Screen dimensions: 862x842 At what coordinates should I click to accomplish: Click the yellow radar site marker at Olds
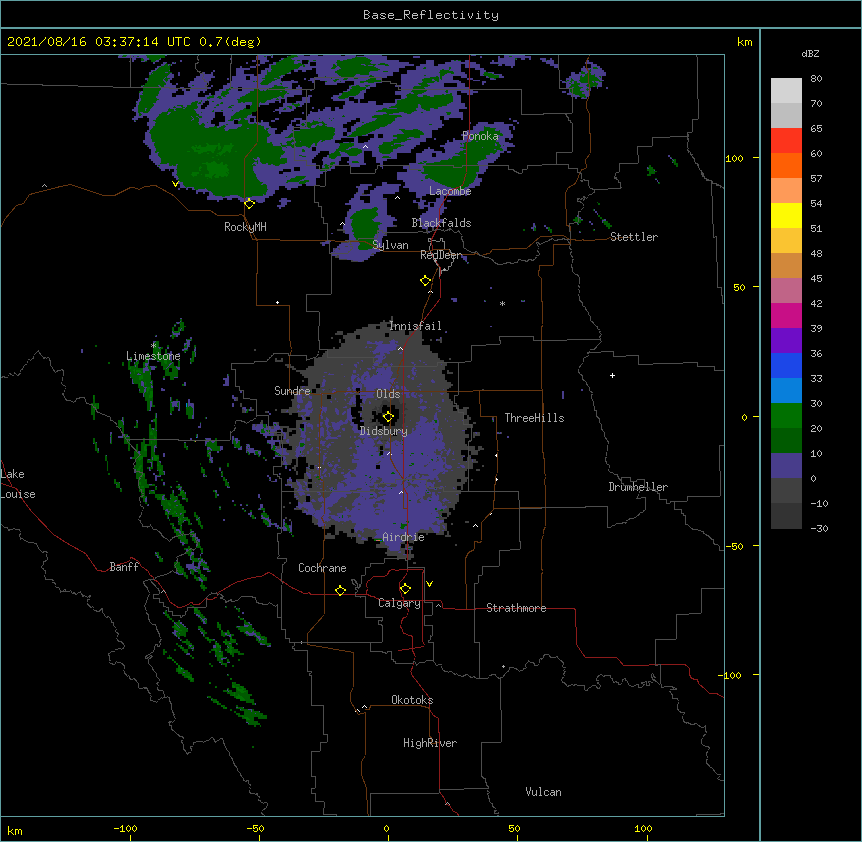click(x=388, y=417)
